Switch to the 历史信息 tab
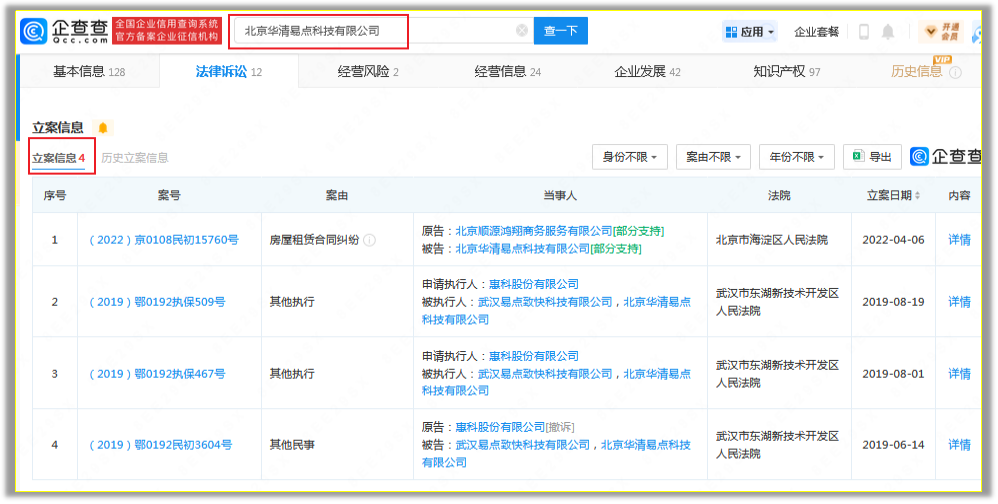The width and height of the screenshot is (998, 504). coord(917,72)
